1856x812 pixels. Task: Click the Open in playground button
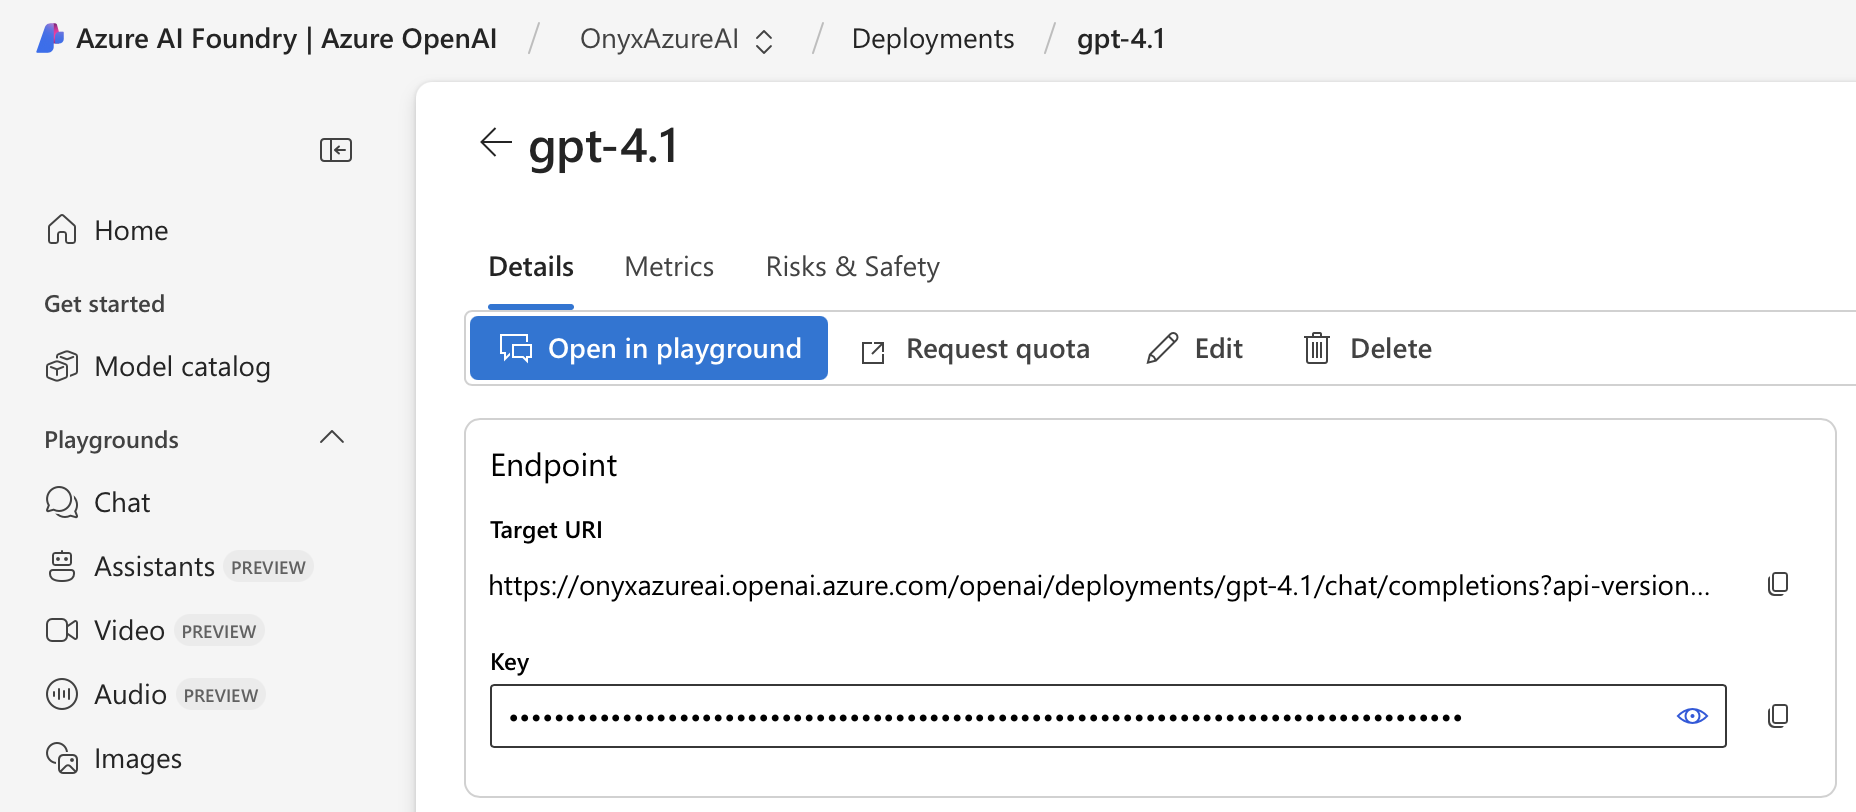(649, 348)
